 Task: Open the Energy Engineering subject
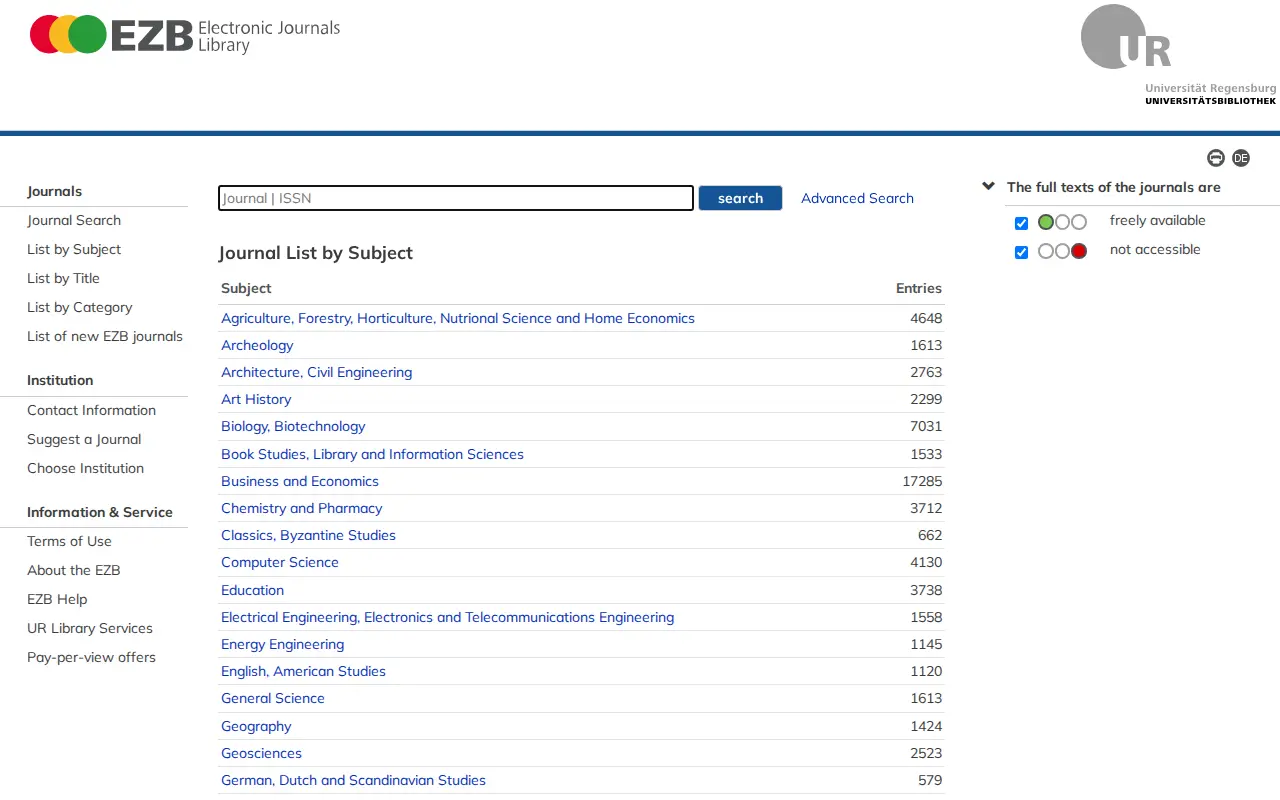click(x=282, y=644)
